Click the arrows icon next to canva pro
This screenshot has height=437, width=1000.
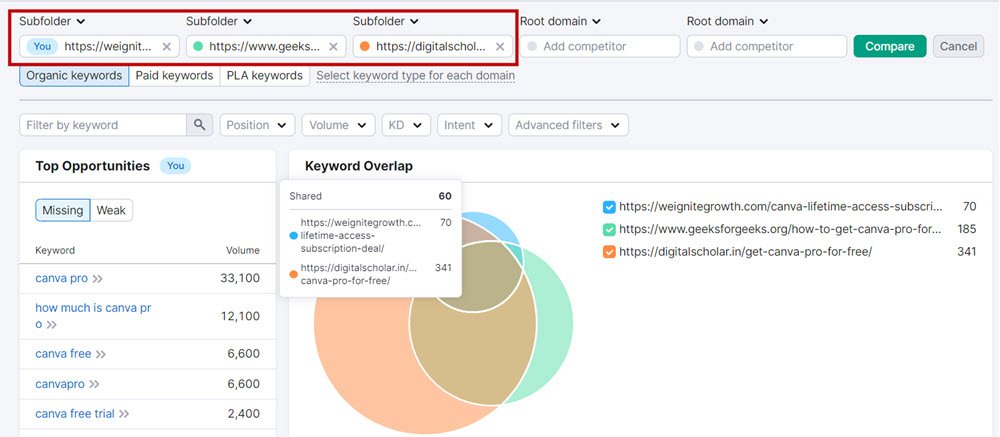coord(98,278)
